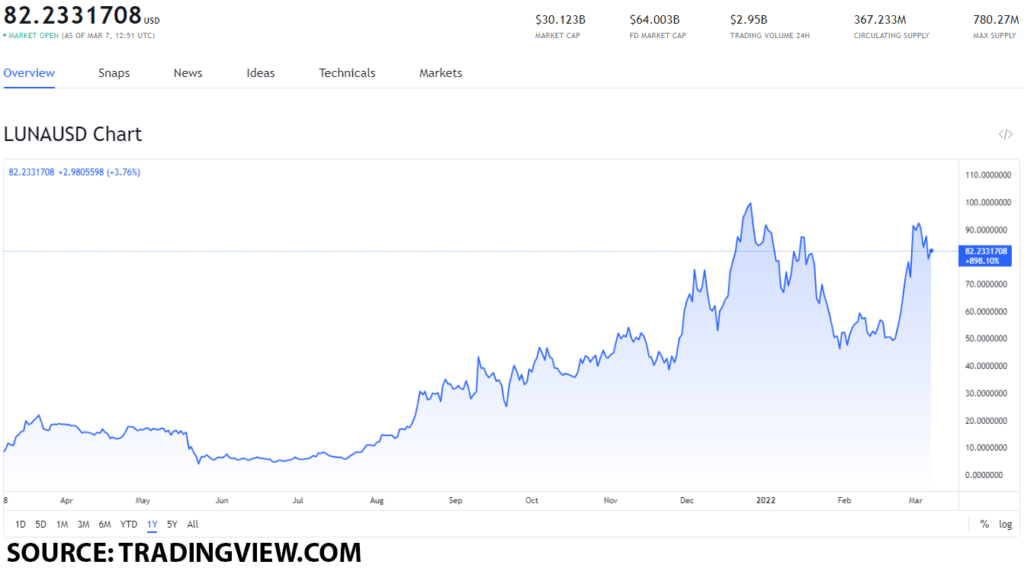Click the large 82.2331708 USD price
1024x568 pixels.
point(81,15)
